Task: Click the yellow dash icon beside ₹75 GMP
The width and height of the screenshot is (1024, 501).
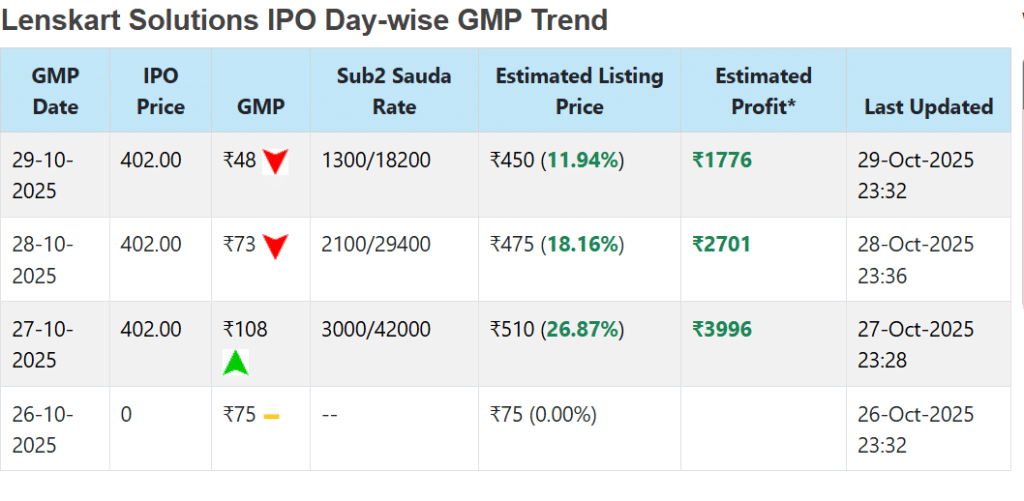Action: 271,415
